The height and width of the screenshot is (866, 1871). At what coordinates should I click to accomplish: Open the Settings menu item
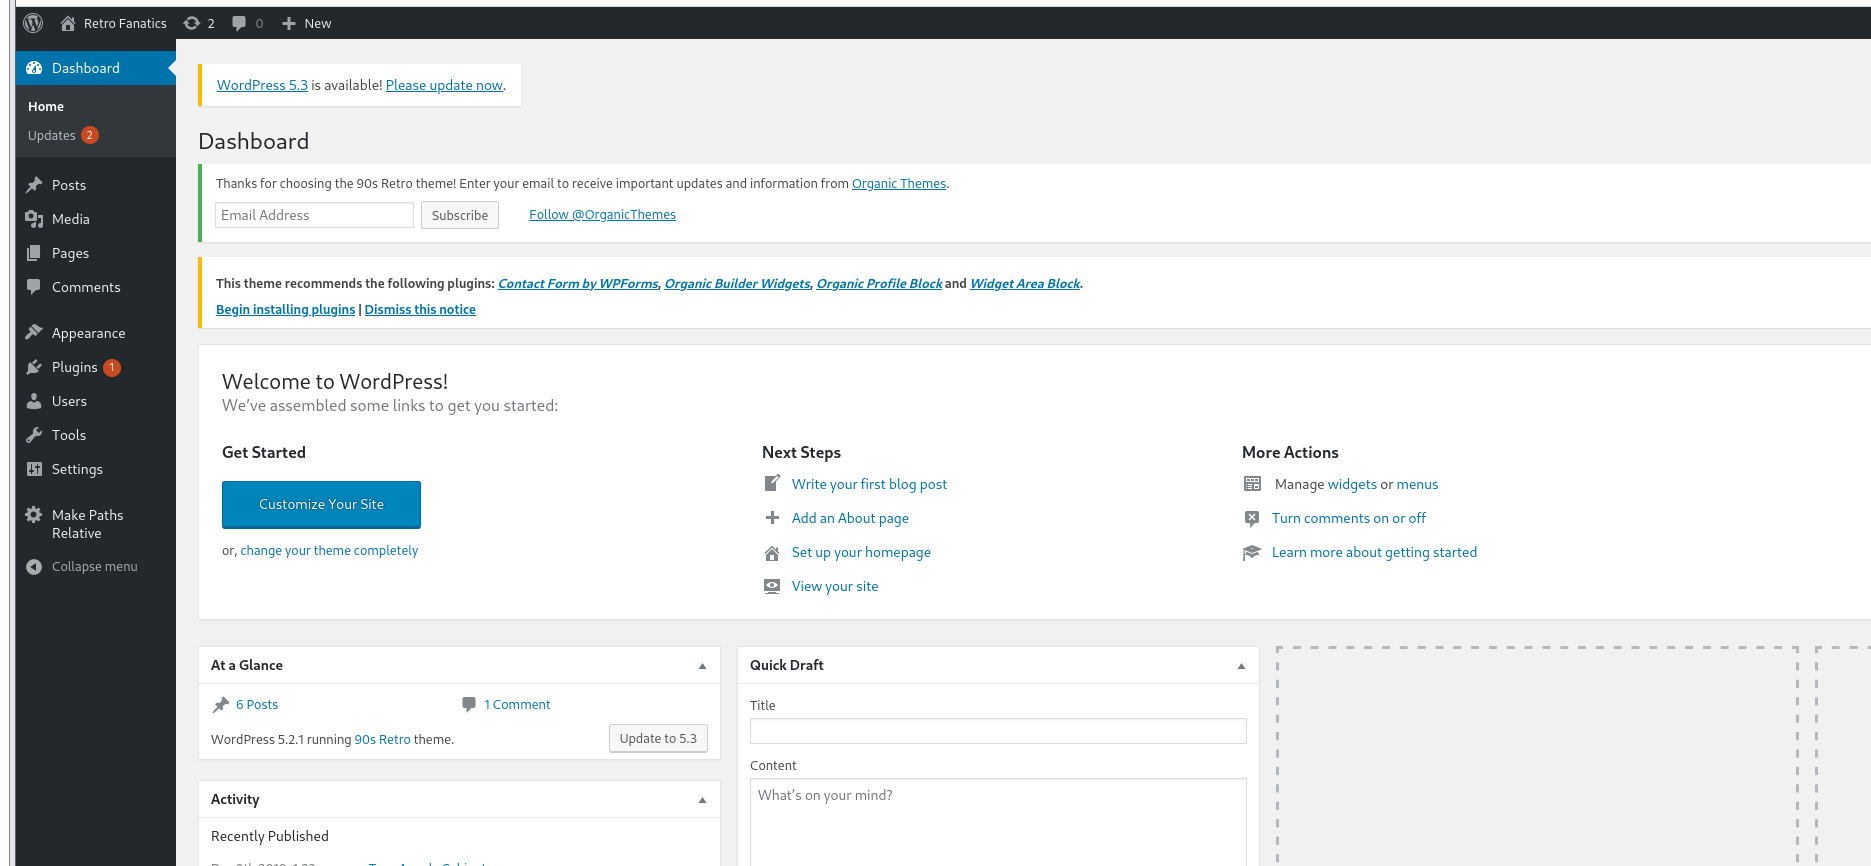77,469
